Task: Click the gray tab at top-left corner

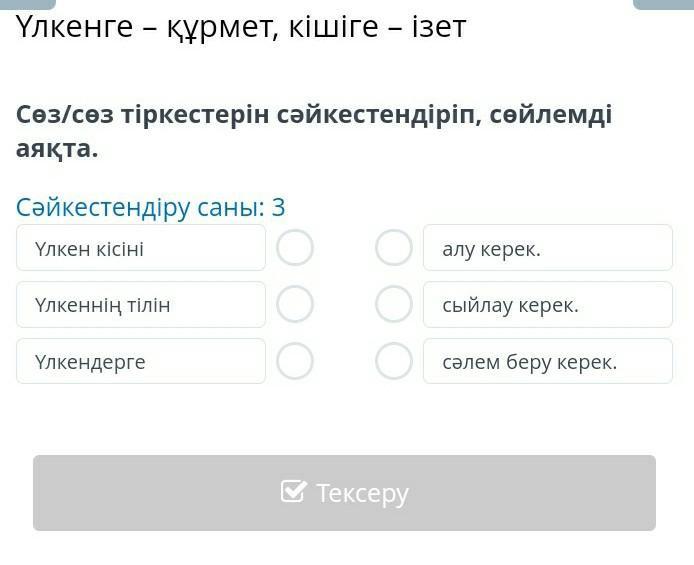Action: (28, 4)
